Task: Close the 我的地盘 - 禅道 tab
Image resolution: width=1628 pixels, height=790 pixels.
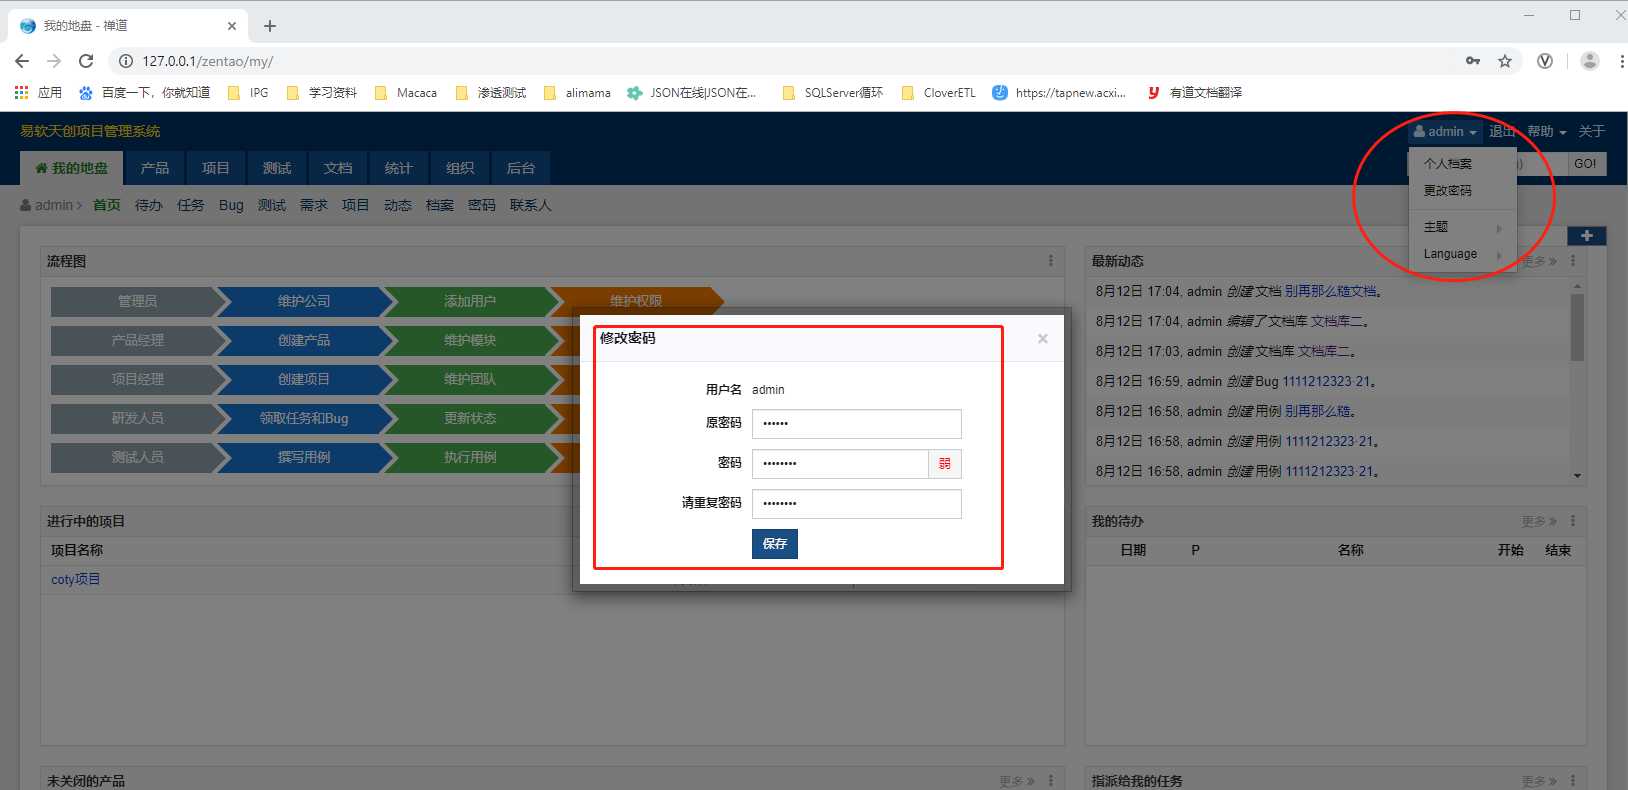Action: (232, 26)
